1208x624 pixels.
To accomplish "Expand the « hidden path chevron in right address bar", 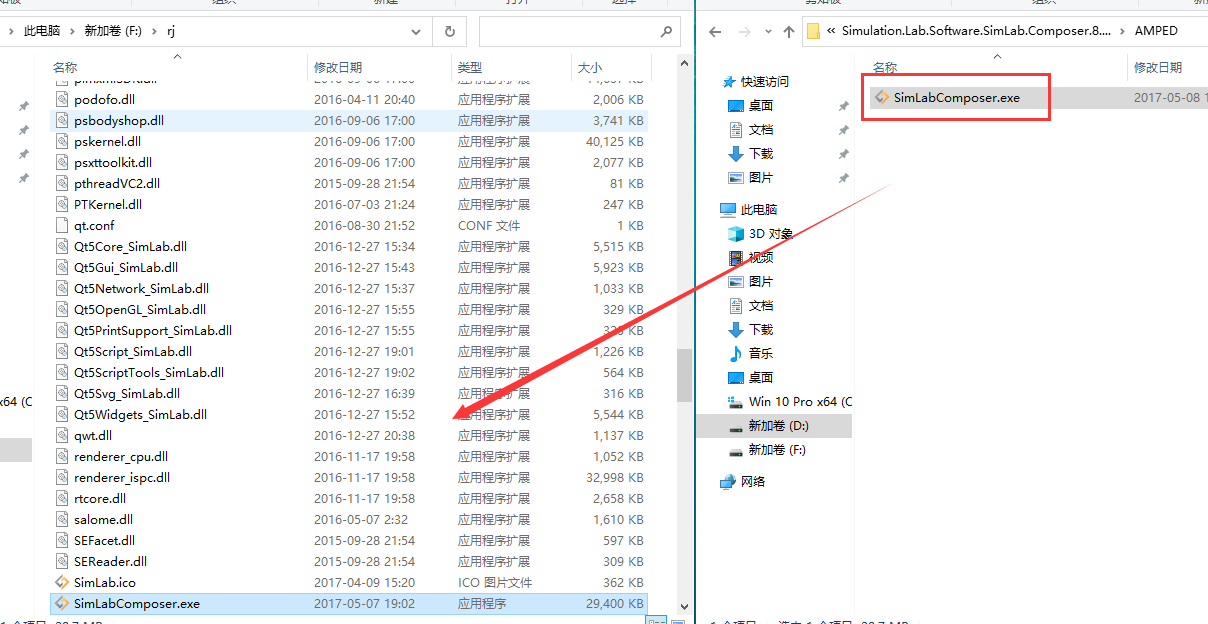I will tap(832, 31).
